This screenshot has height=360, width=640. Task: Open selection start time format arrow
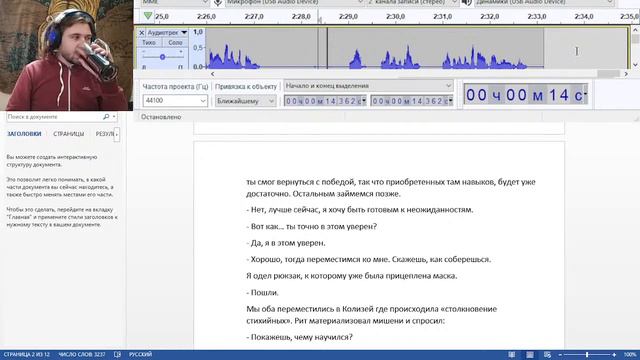click(364, 101)
